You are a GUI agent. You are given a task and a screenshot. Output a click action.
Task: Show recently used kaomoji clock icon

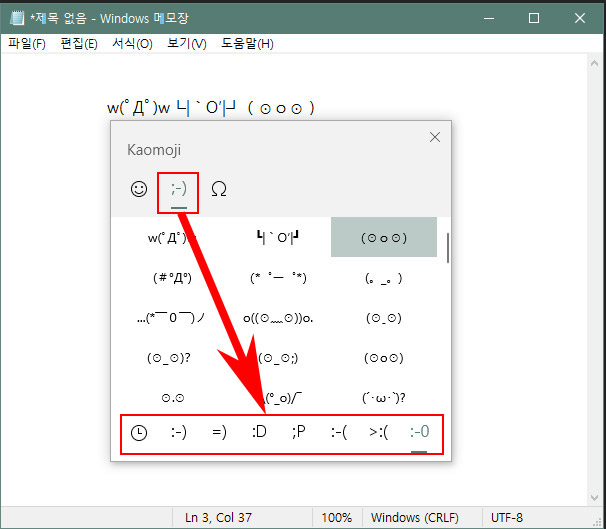139,432
